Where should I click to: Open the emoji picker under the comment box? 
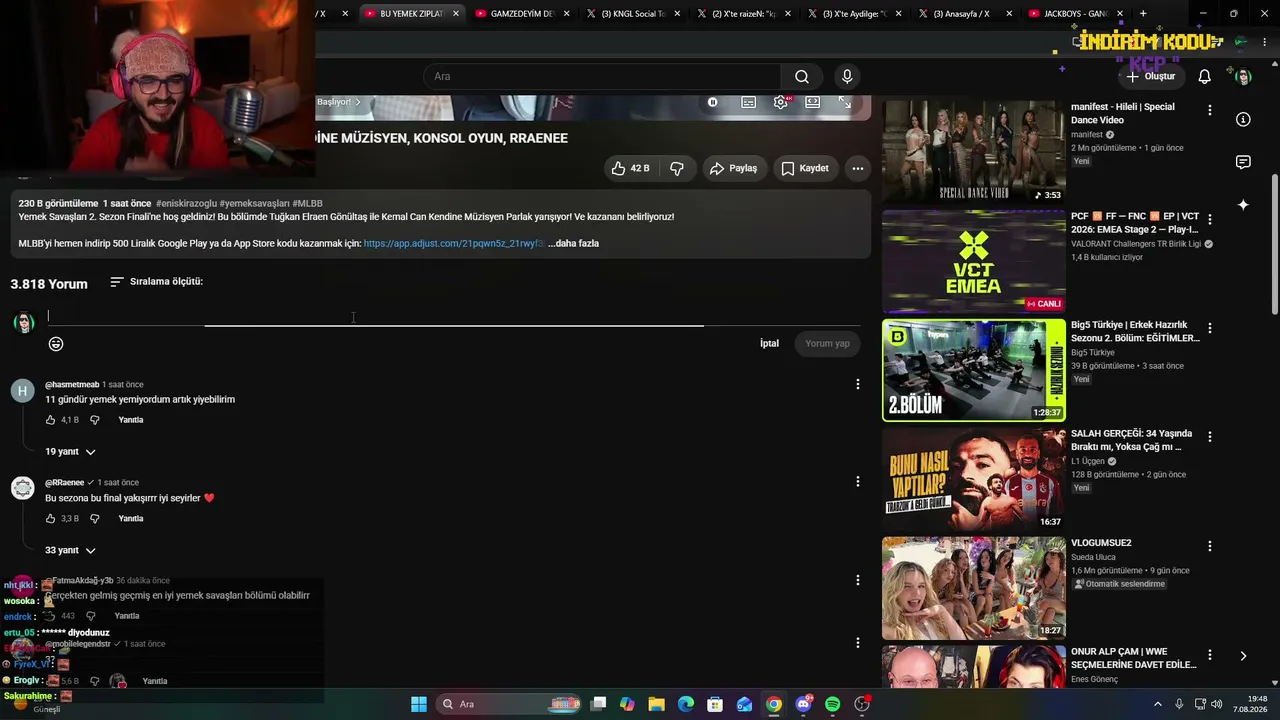coord(56,344)
